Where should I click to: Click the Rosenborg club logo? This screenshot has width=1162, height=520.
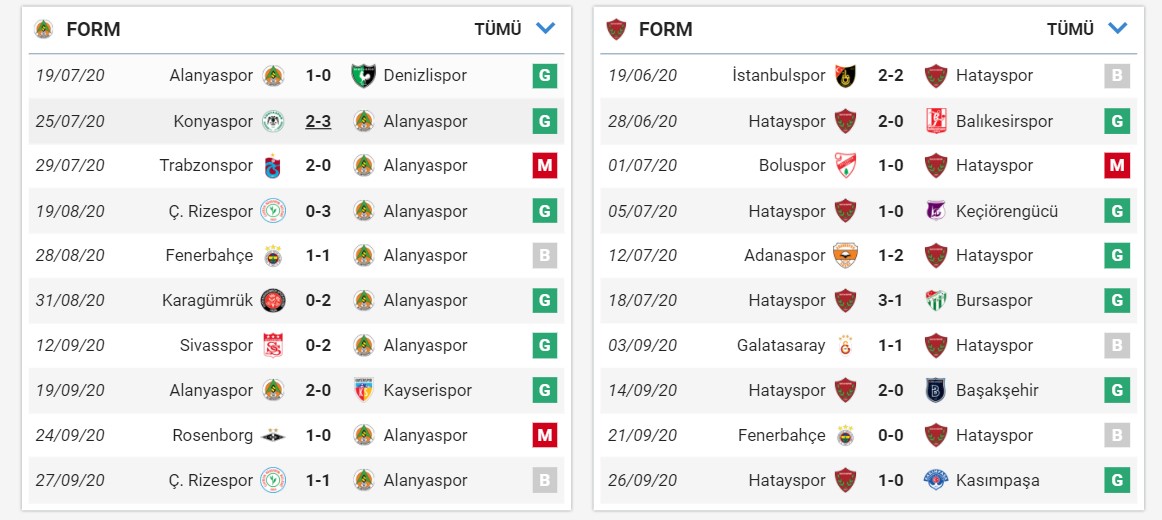tap(272, 435)
